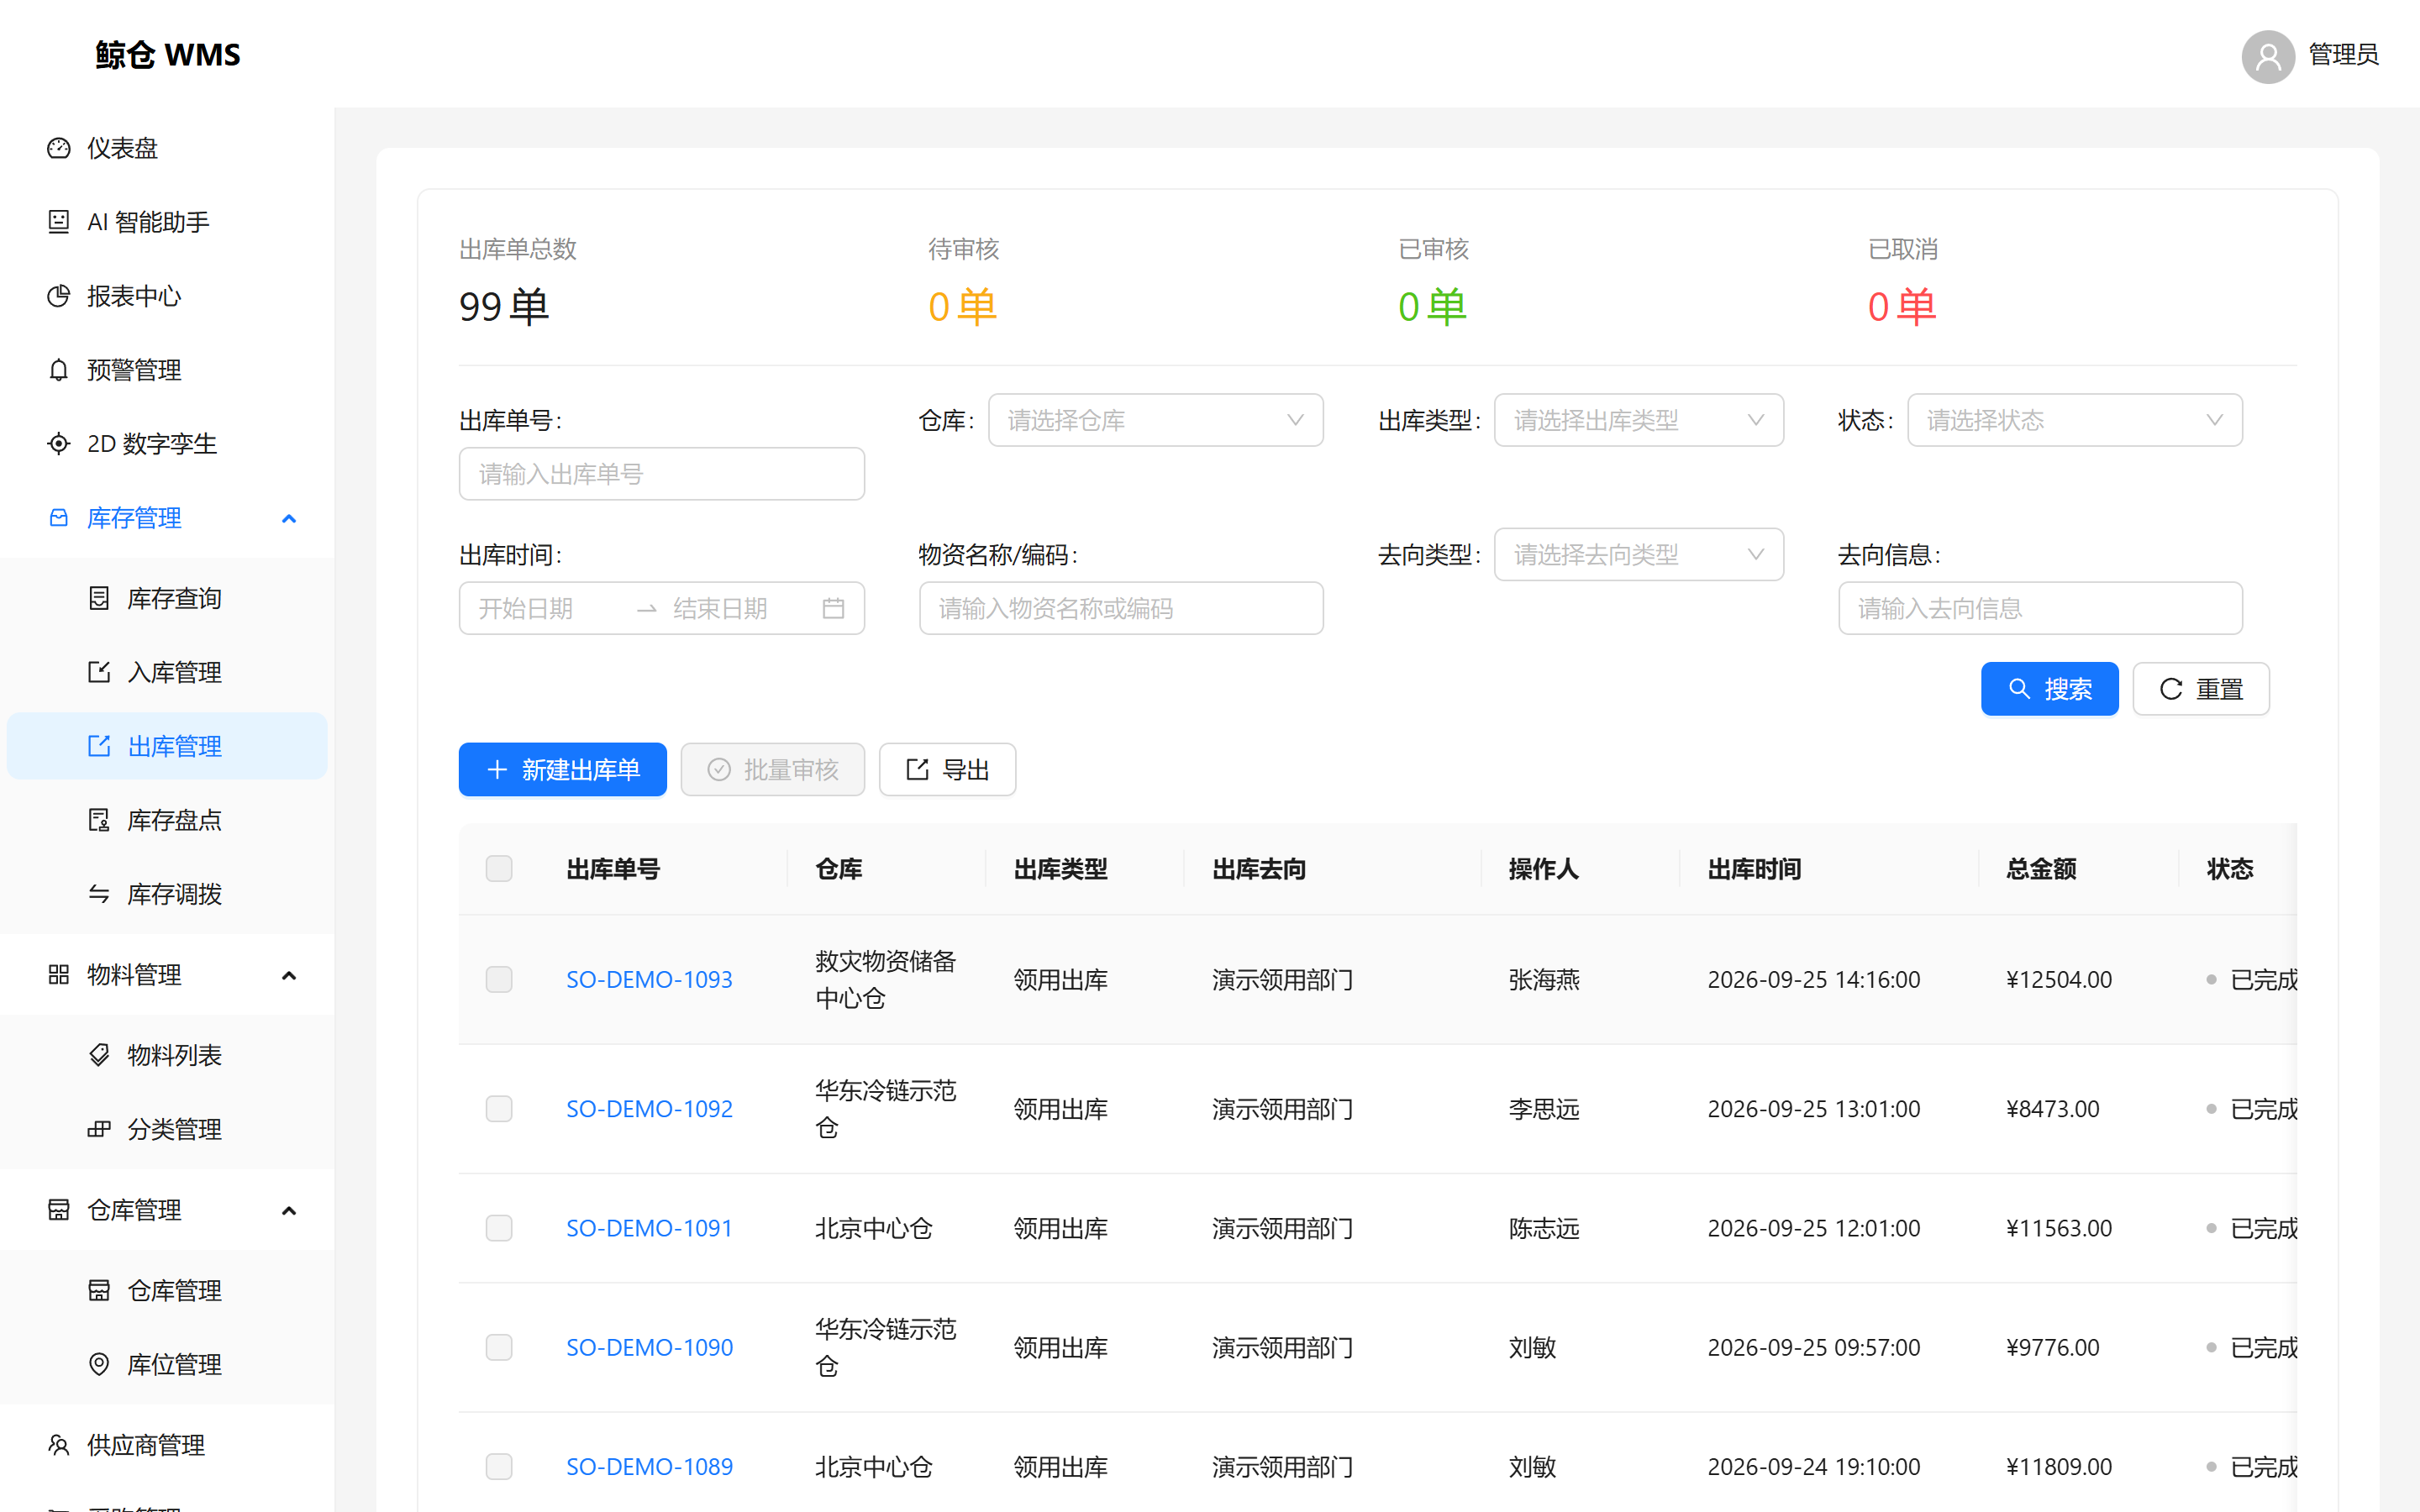Open order link SO-DEMO-1091
The height and width of the screenshot is (1512, 2420).
point(649,1228)
